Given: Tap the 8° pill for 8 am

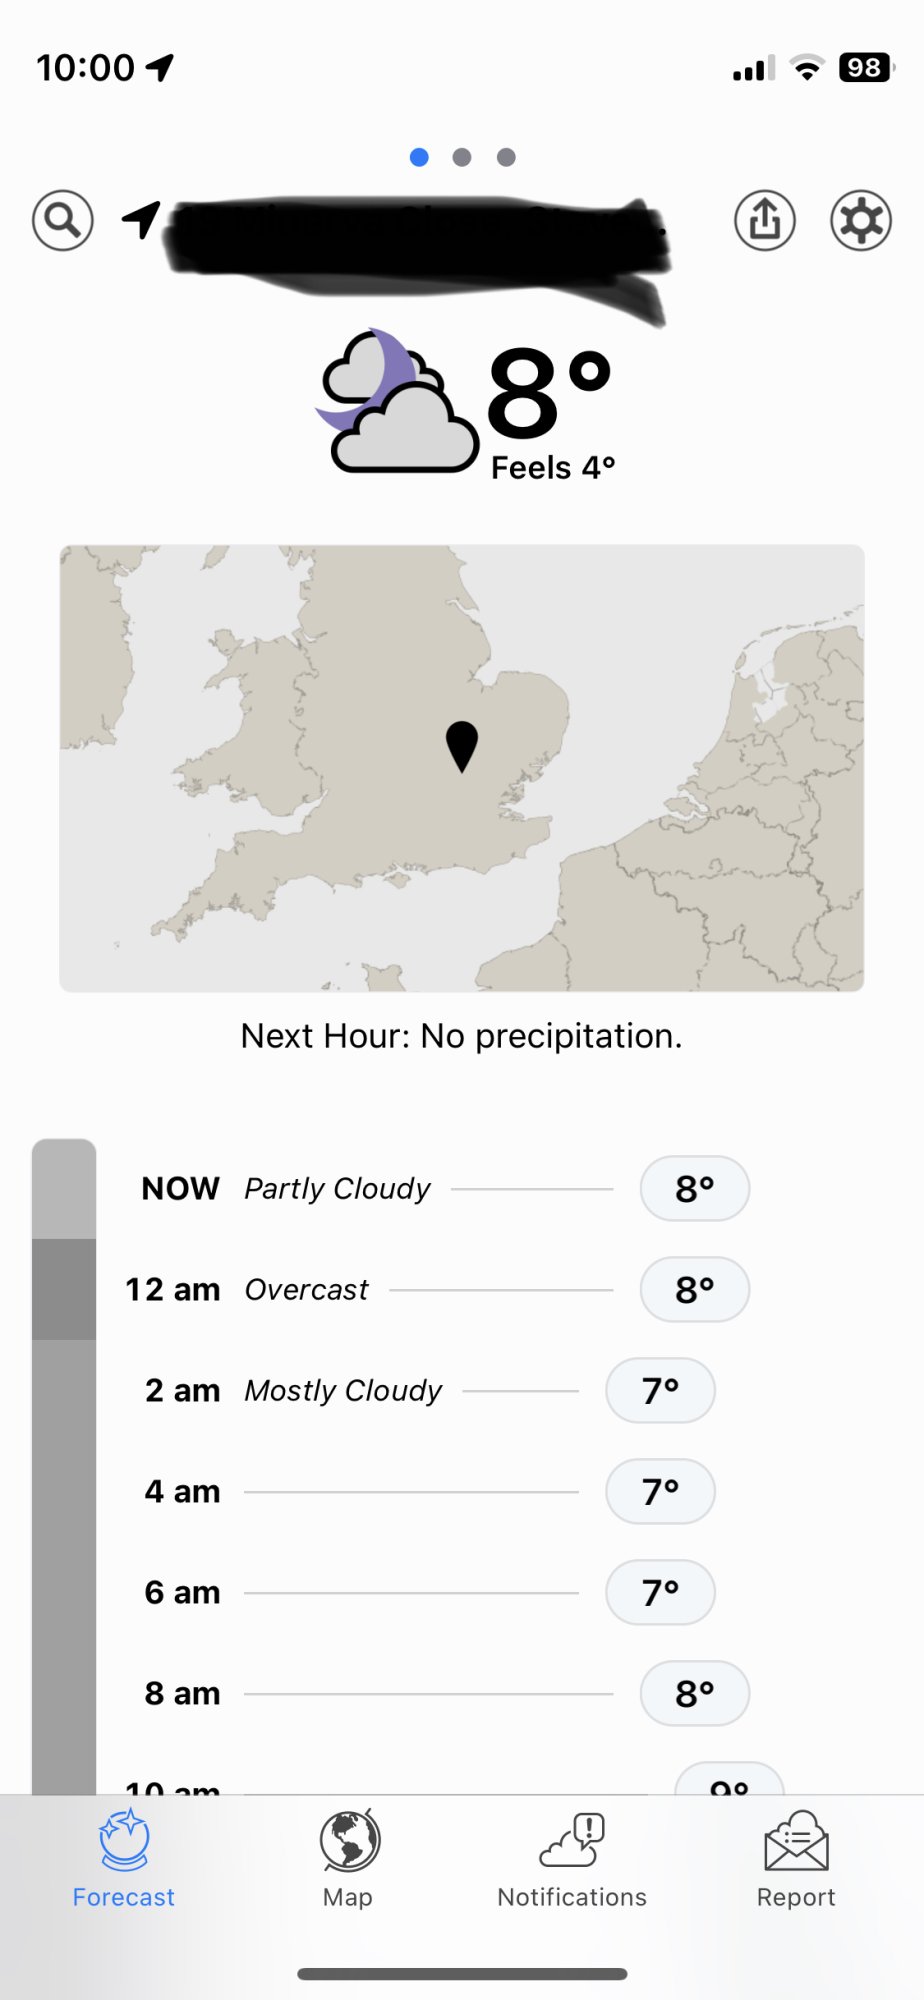Looking at the screenshot, I should coord(694,1693).
